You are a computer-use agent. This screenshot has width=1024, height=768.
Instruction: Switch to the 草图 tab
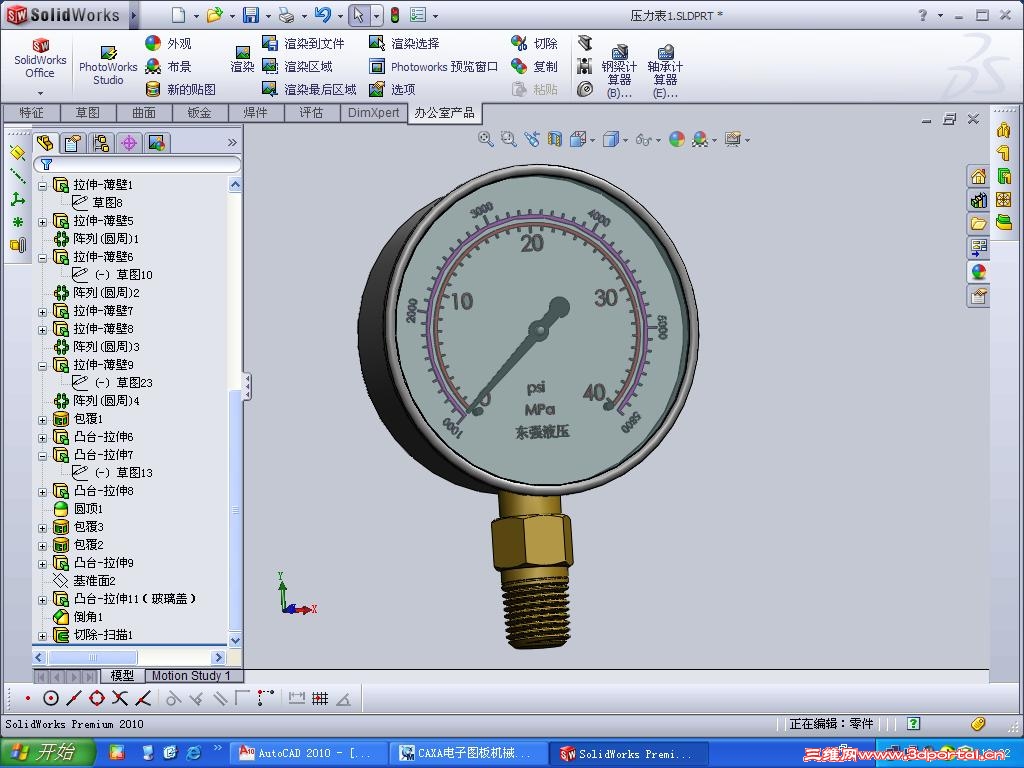[88, 112]
